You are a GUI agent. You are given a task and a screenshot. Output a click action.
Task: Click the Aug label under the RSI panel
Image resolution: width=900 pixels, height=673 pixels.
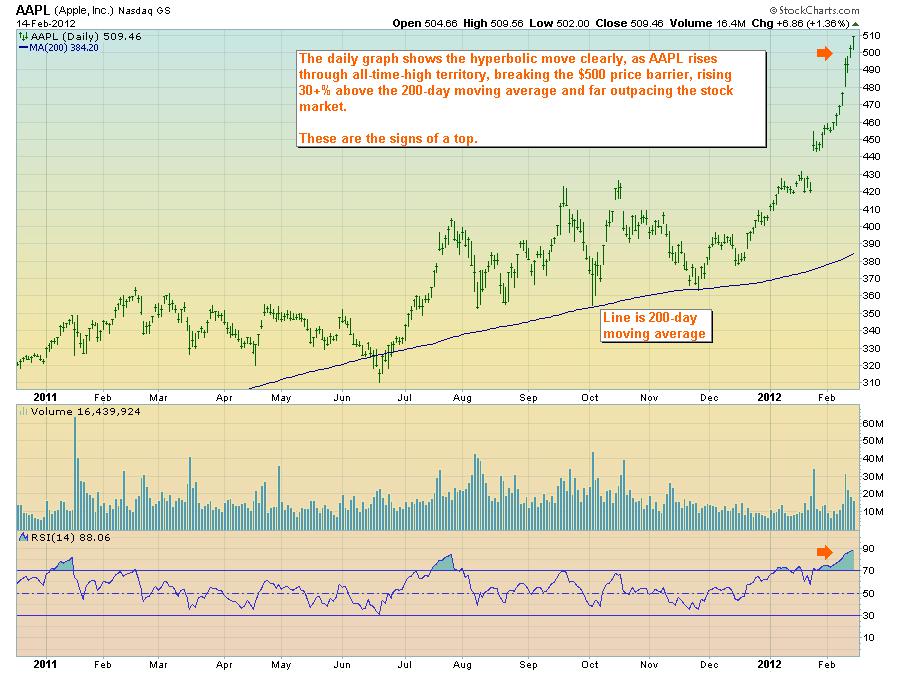(462, 665)
